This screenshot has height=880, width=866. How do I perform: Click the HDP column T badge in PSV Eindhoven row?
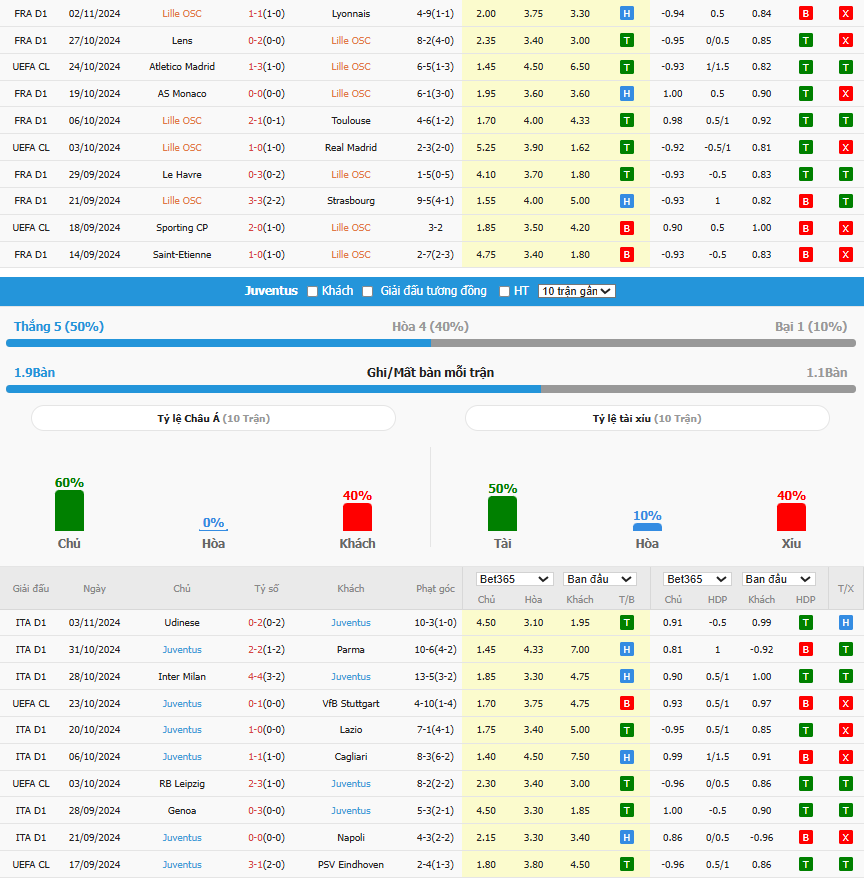[x=805, y=864]
